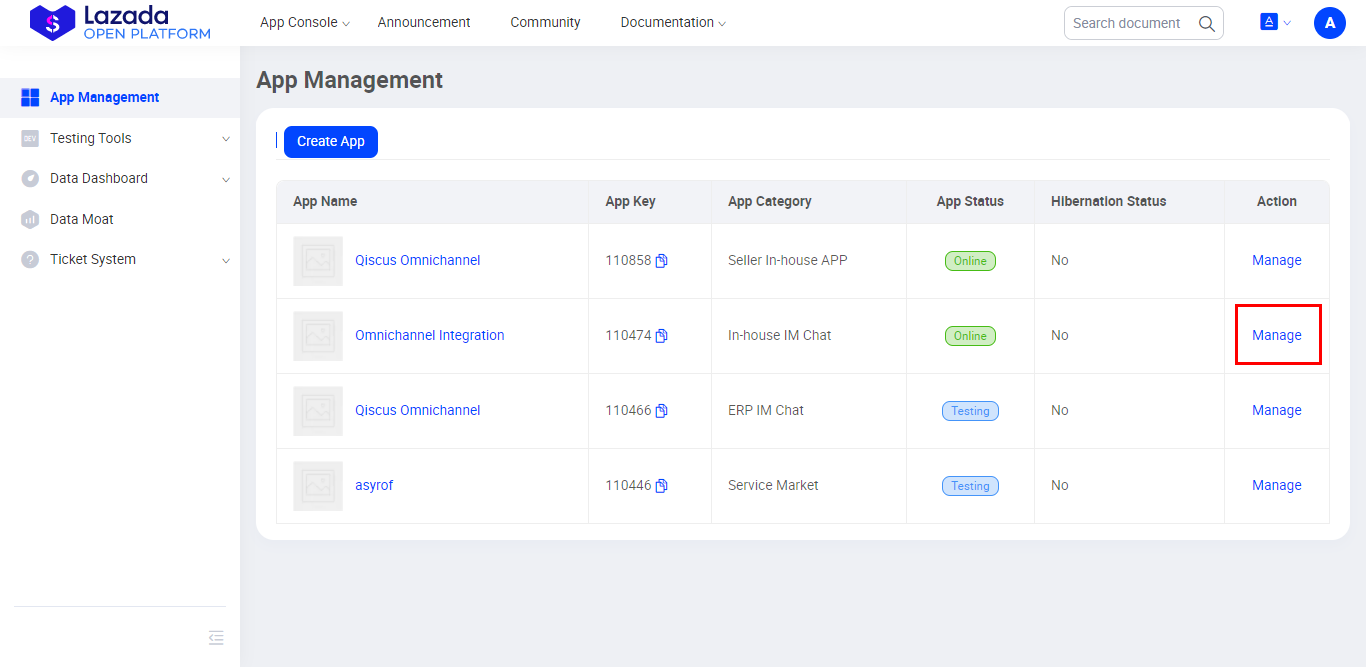Manage the Omnichannel Integration app
Screen dimensions: 1366x667
[x=1277, y=336]
